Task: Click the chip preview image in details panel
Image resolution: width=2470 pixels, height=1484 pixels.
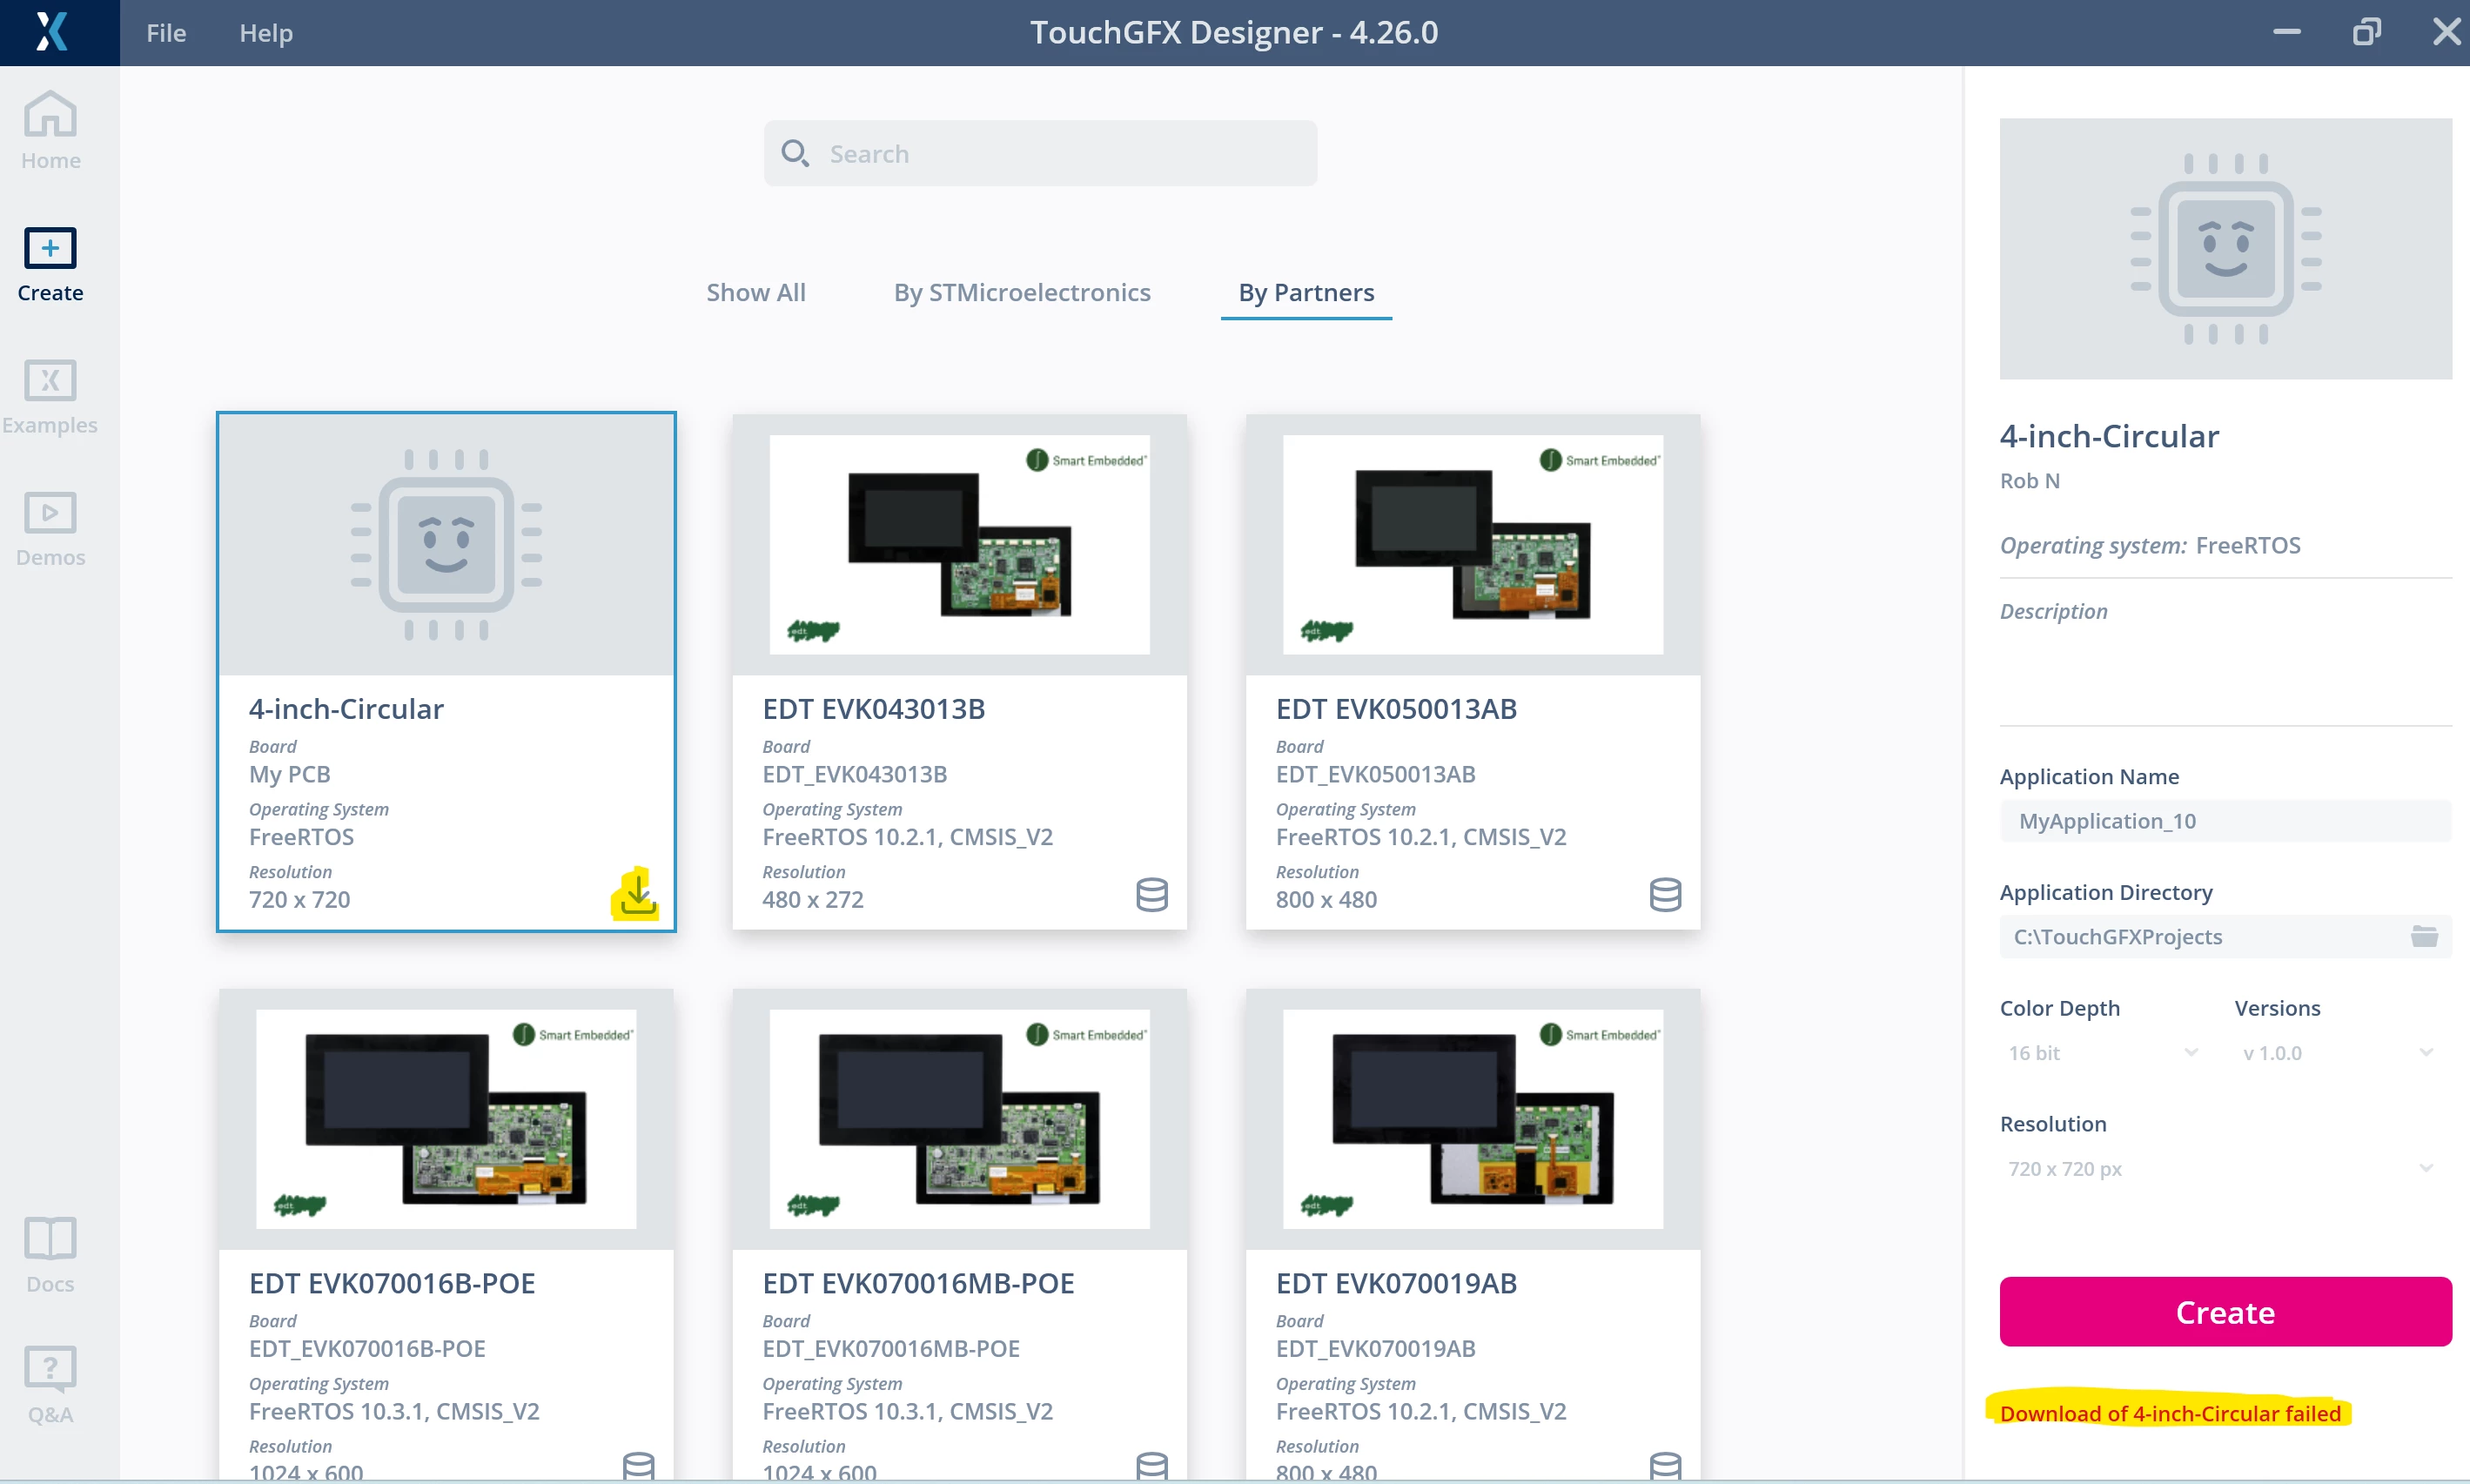Action: [x=2225, y=249]
